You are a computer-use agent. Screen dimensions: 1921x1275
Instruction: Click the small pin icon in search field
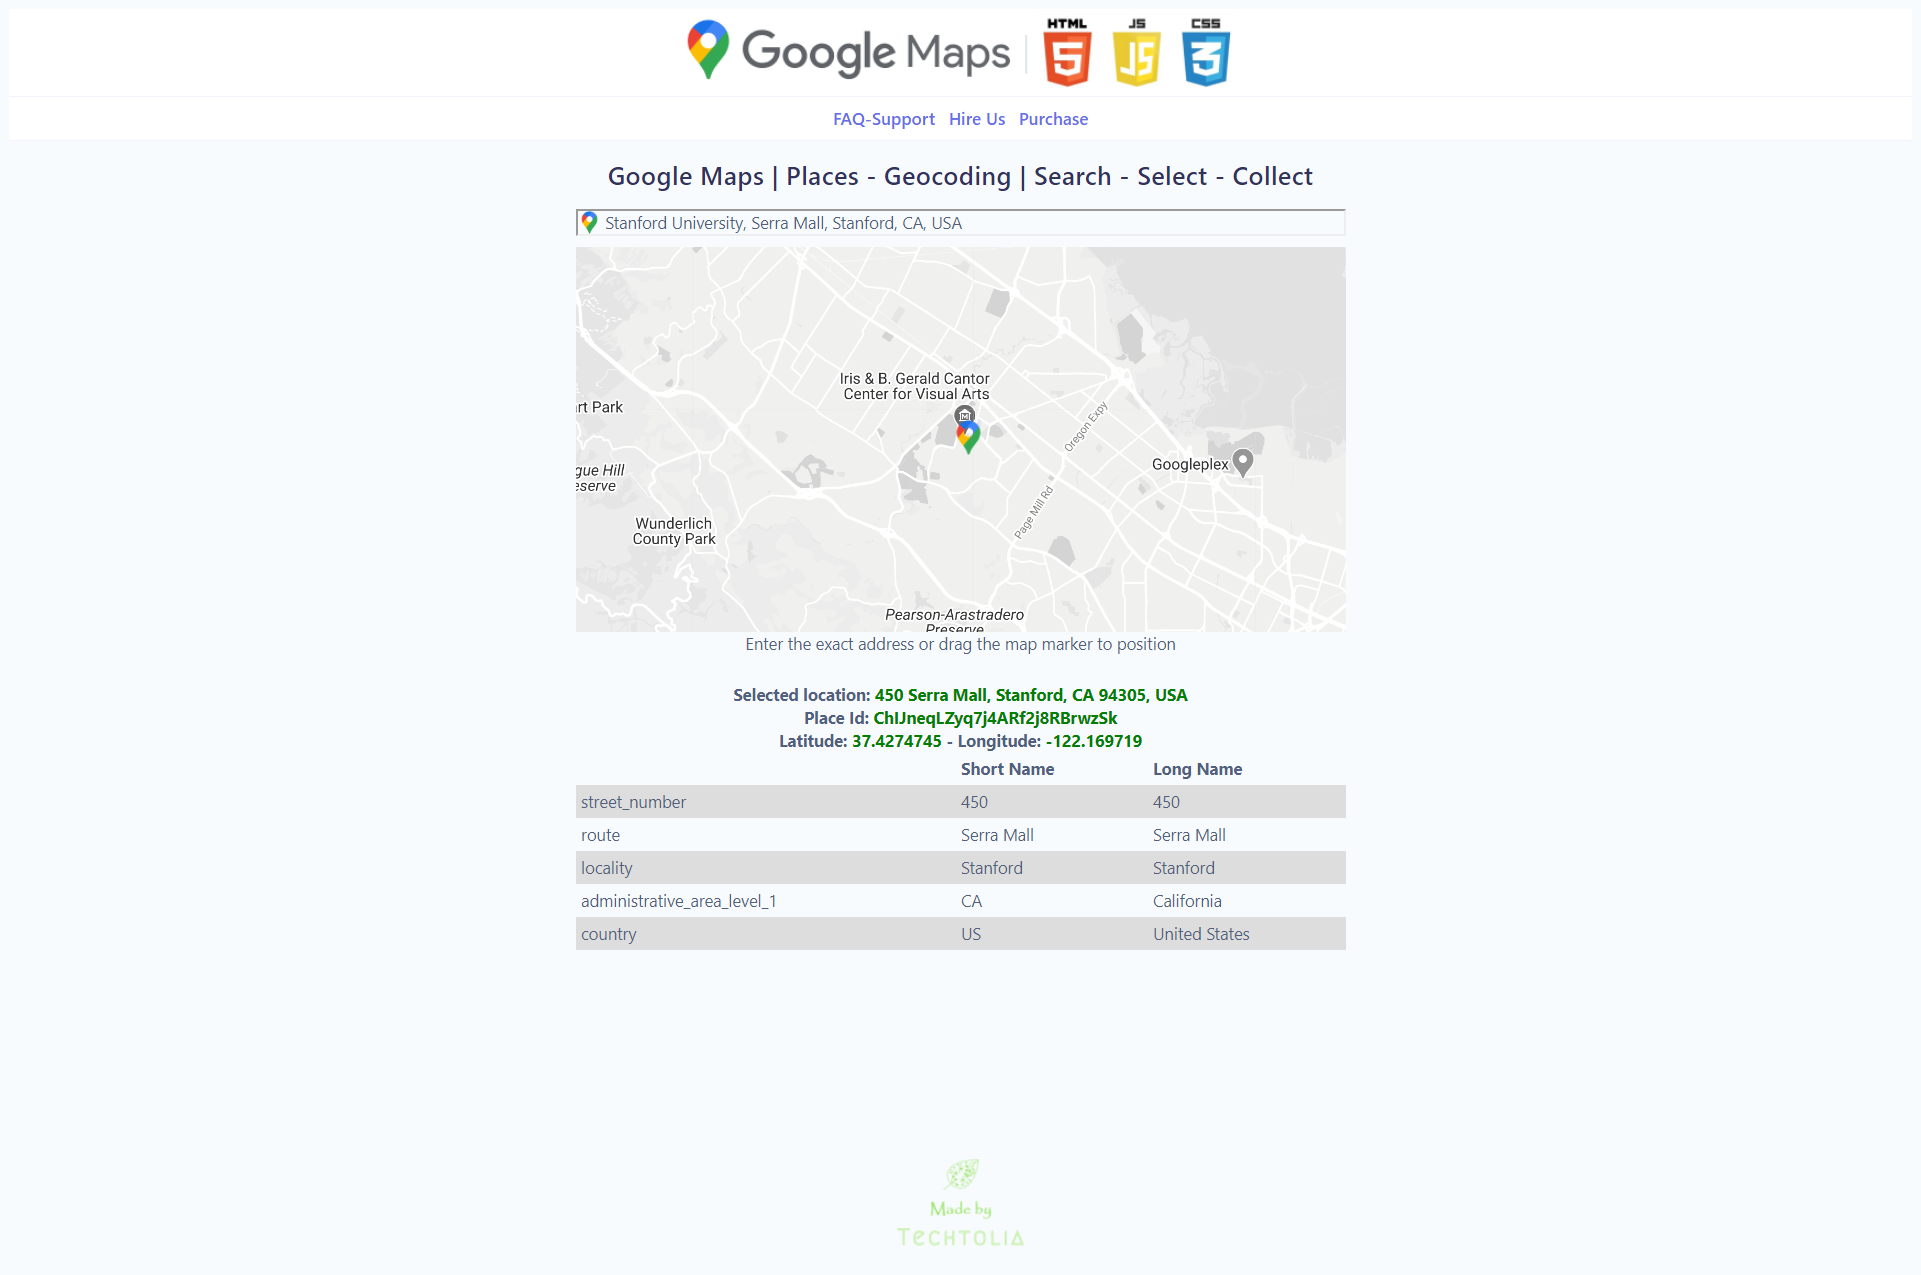(x=590, y=223)
